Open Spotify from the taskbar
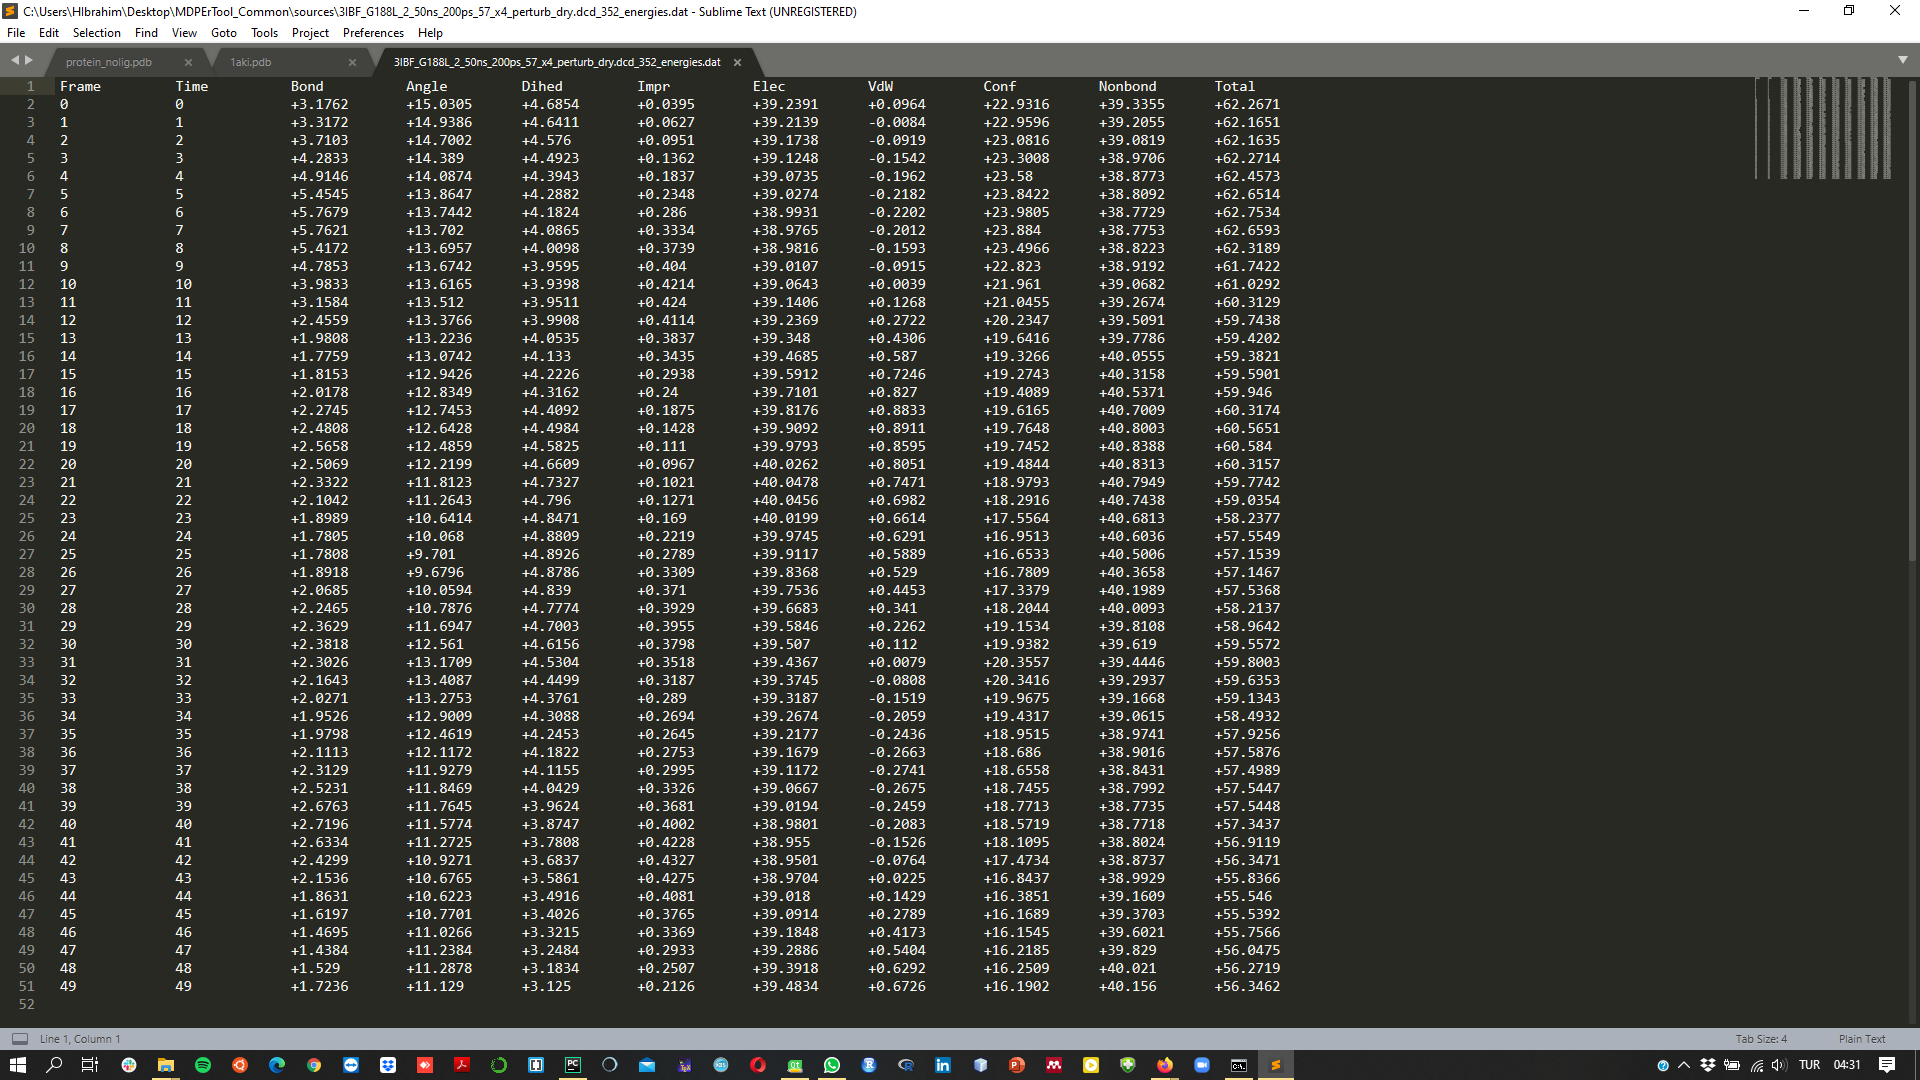 point(203,1065)
